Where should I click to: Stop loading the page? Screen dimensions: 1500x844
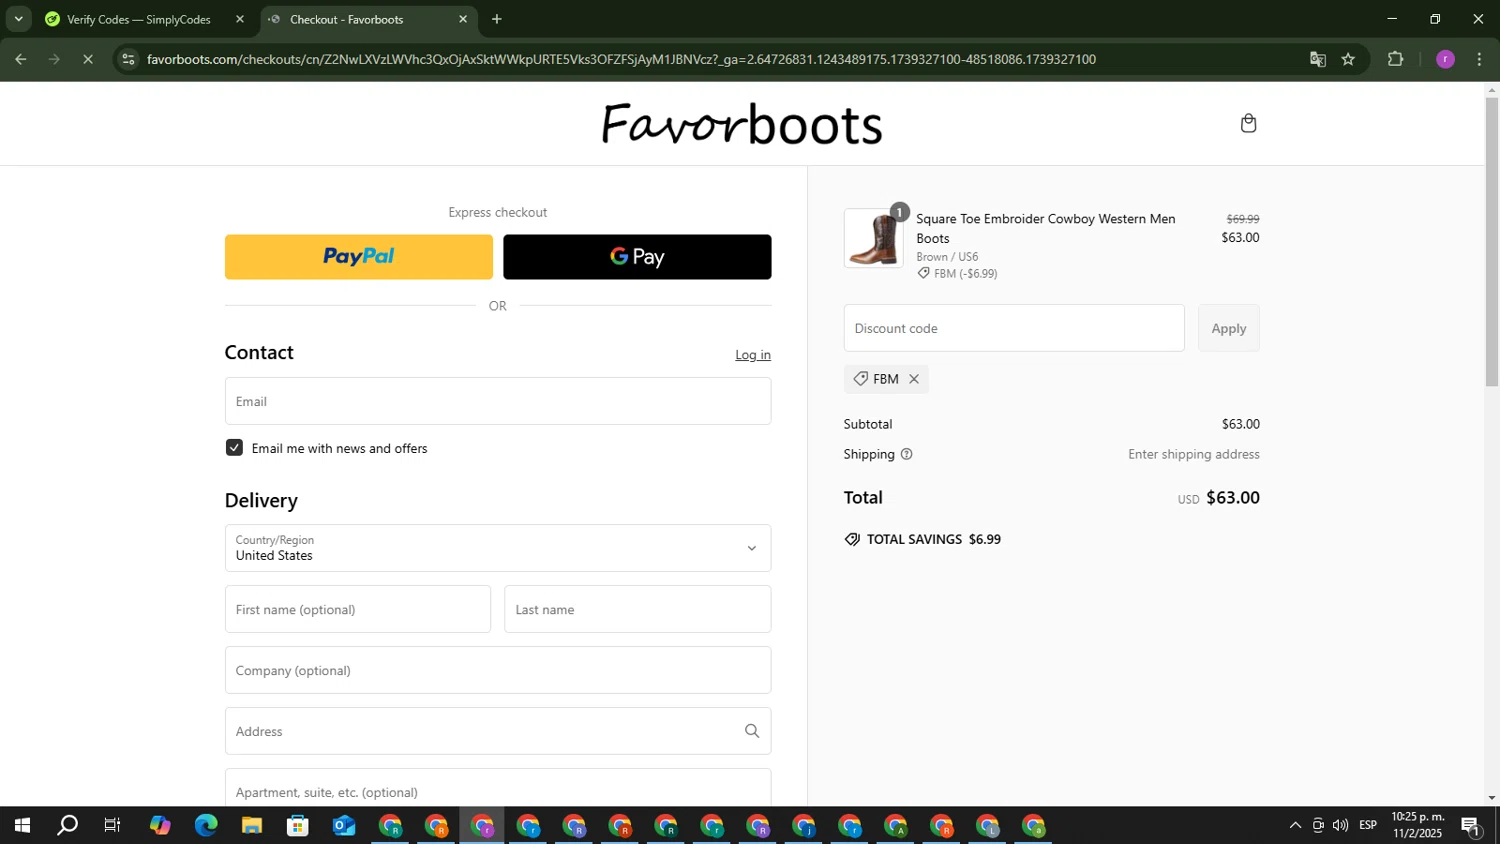(88, 59)
